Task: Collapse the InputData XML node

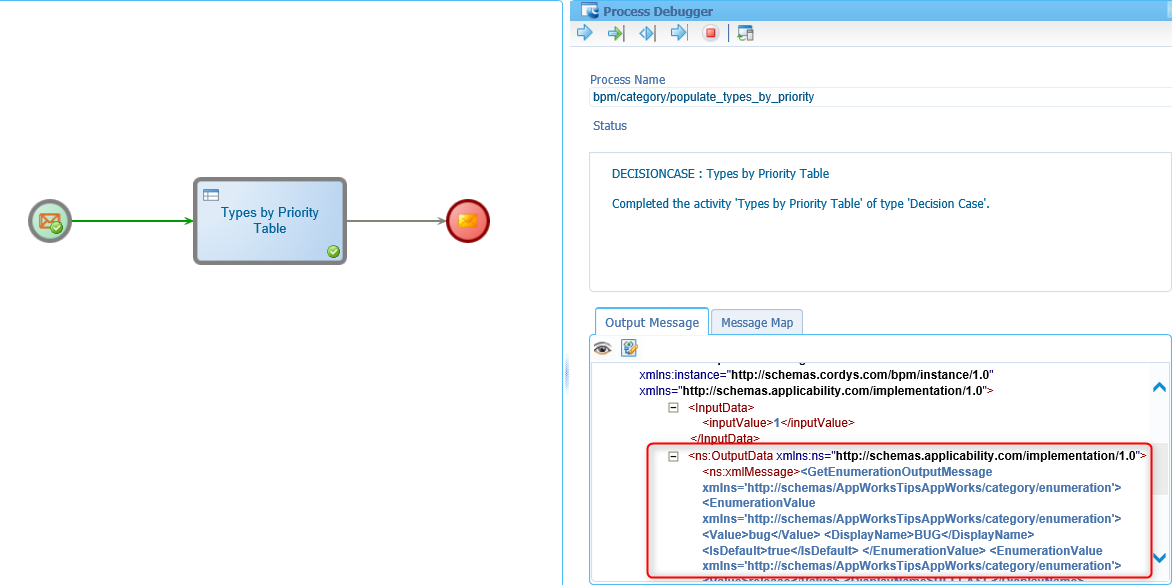Action: click(x=673, y=408)
